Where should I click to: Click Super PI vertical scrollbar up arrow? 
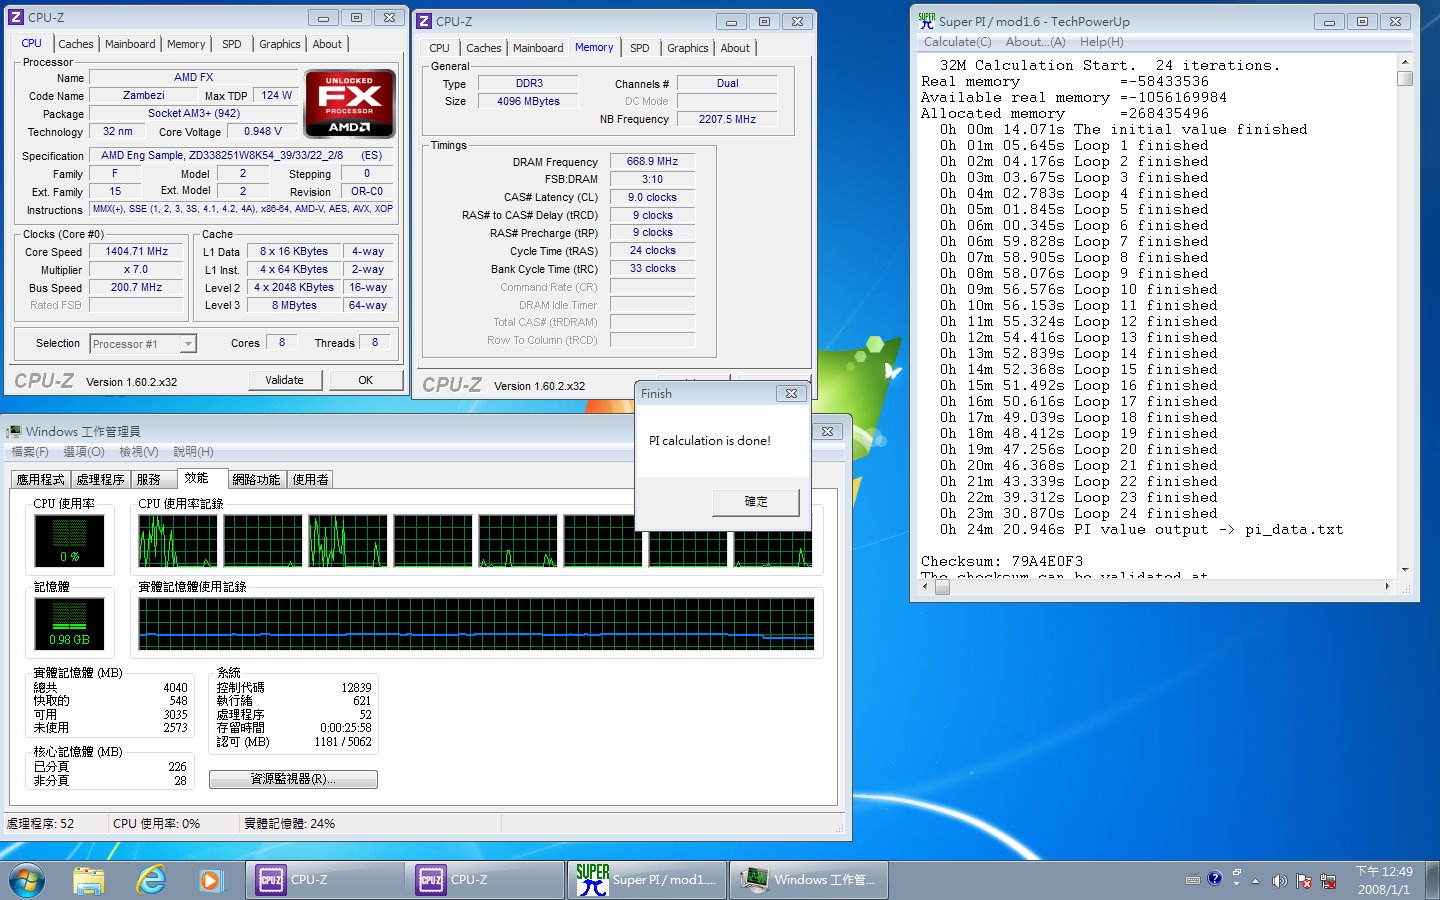click(1405, 62)
